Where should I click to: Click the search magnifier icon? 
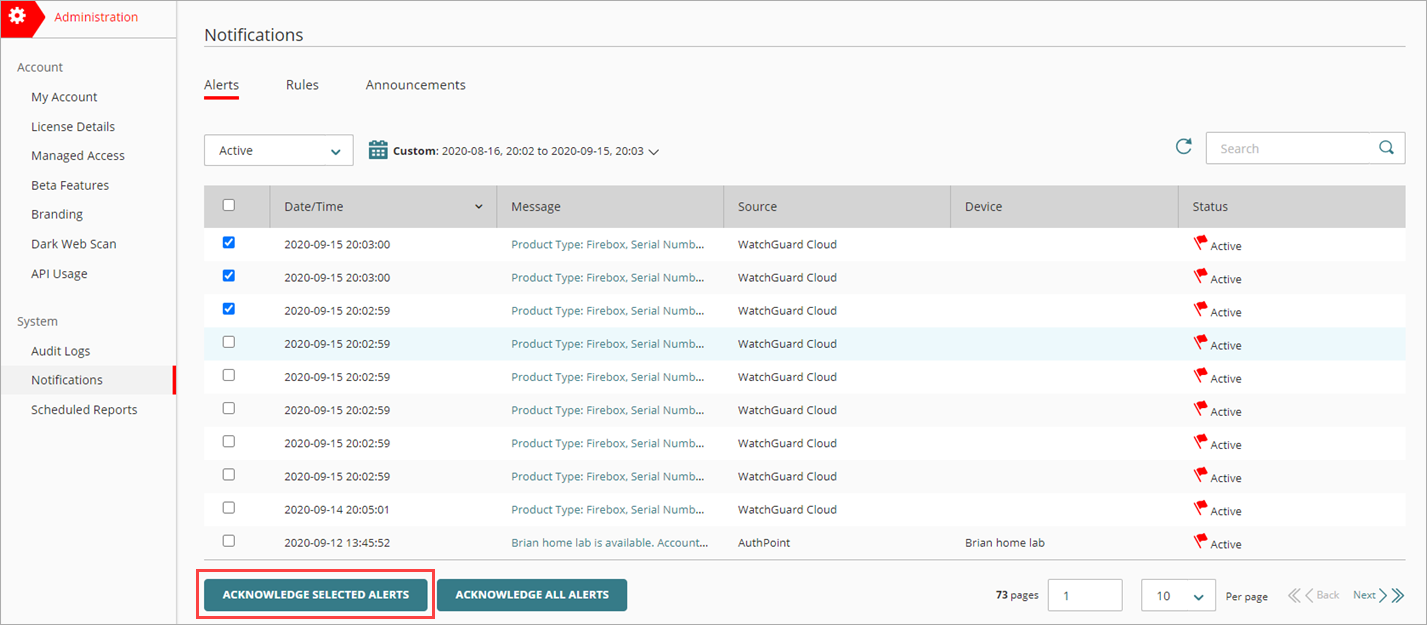[1386, 148]
